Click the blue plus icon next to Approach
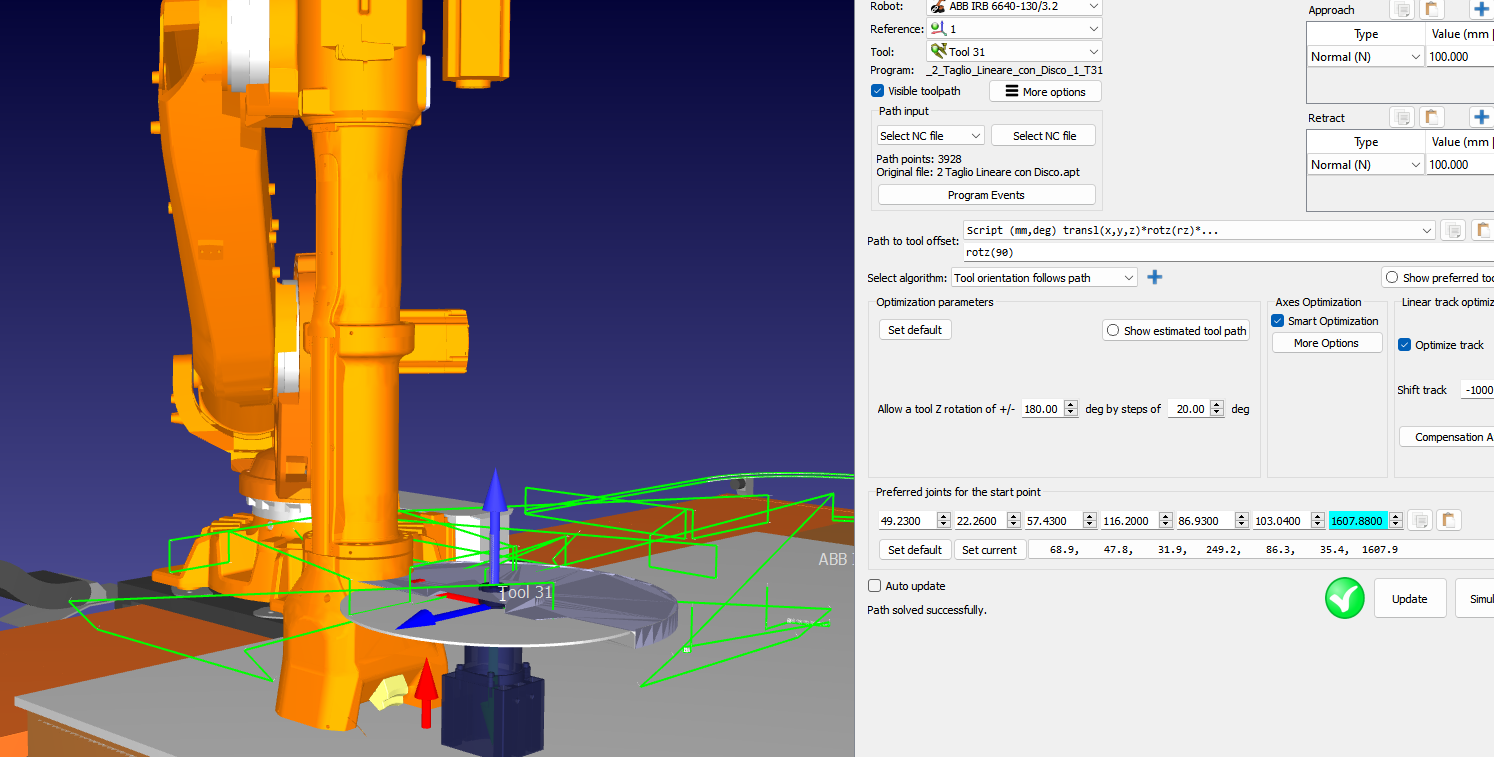Image resolution: width=1494 pixels, height=757 pixels. pos(1481,10)
